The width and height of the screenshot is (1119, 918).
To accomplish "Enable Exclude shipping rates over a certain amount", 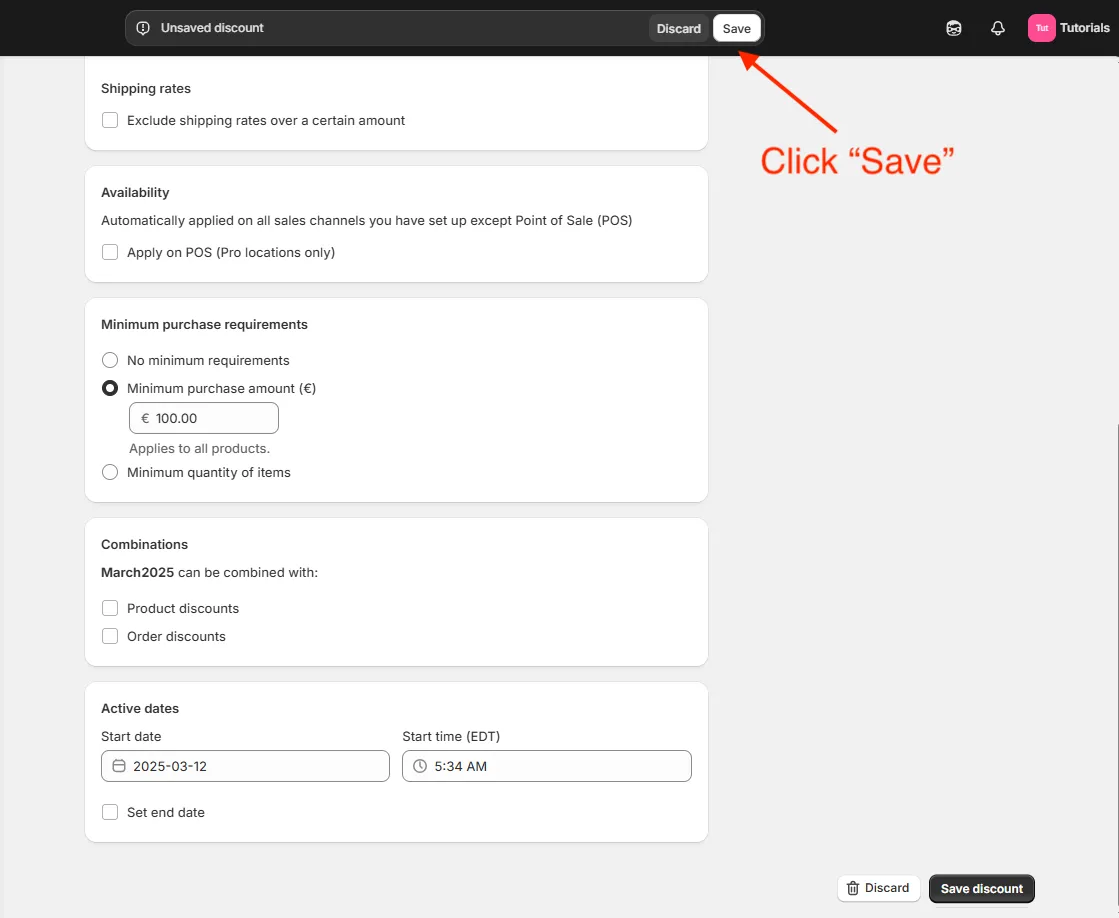I will [x=110, y=119].
